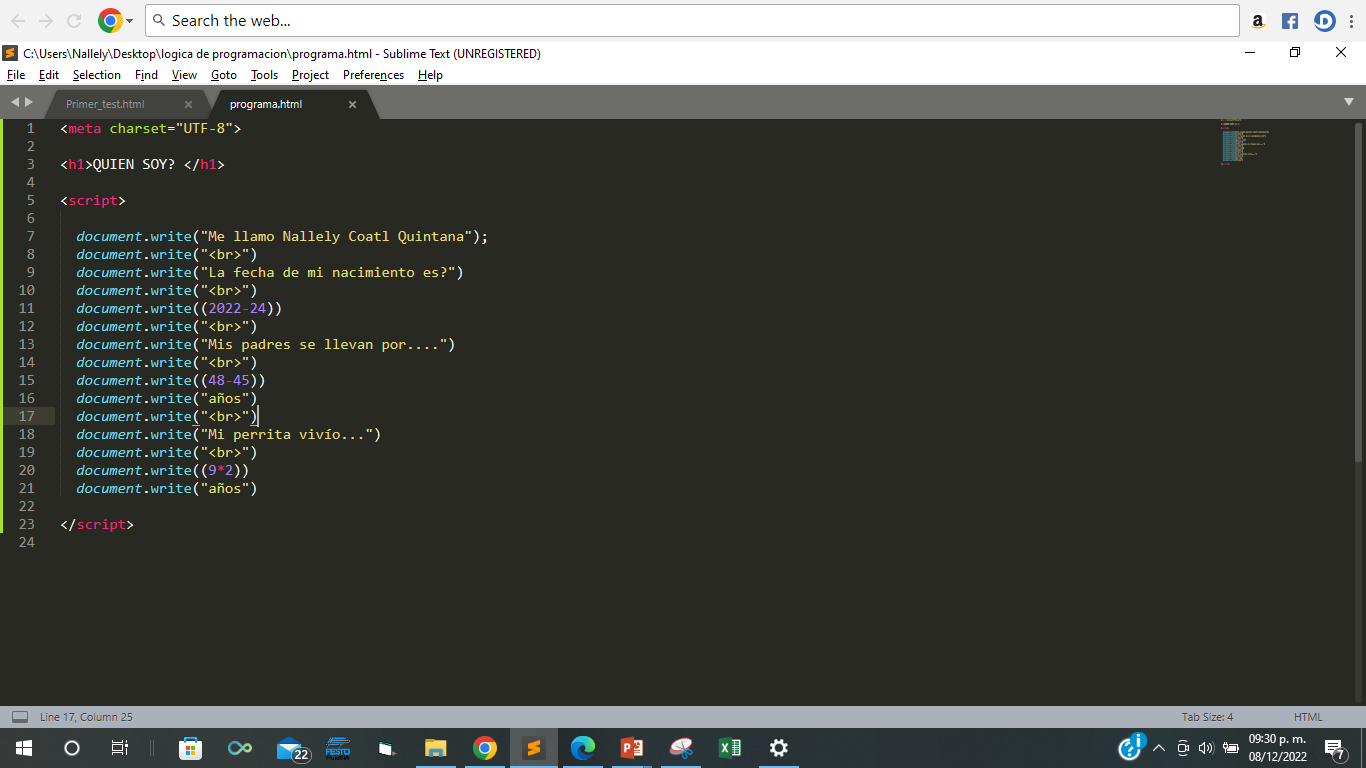Switch to Google Chrome in taskbar
This screenshot has width=1366, height=768.
(x=485, y=748)
